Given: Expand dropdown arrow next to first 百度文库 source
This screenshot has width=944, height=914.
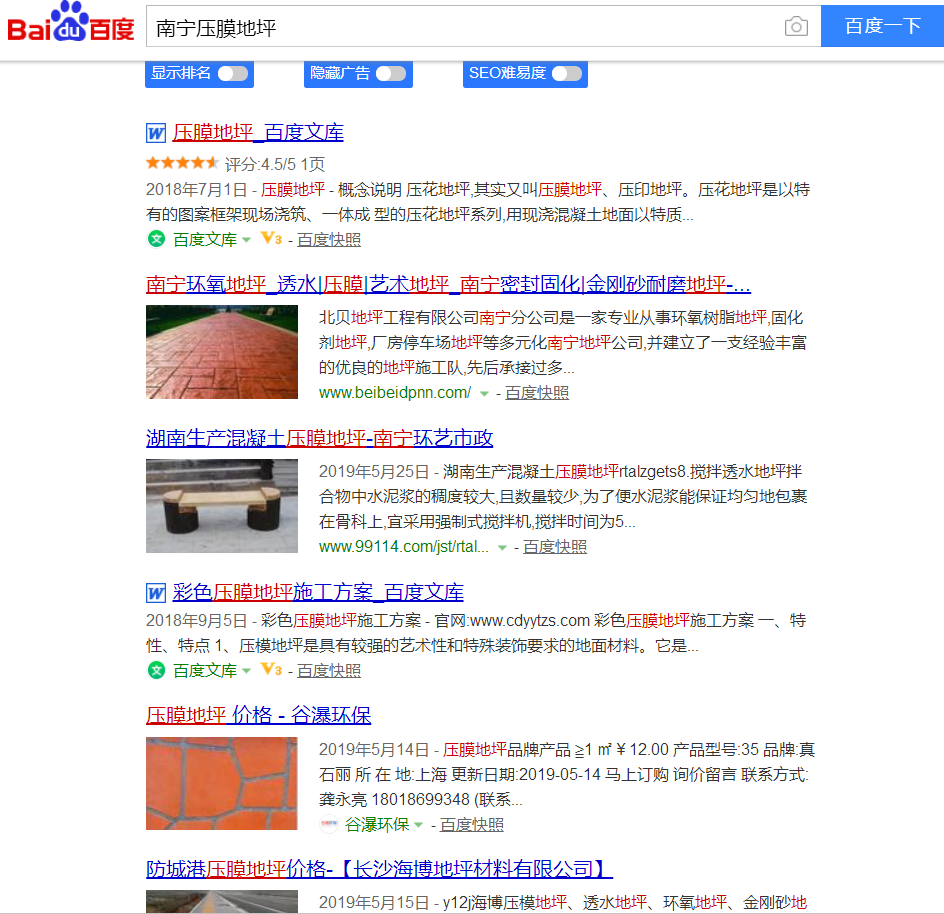Looking at the screenshot, I should click(246, 240).
